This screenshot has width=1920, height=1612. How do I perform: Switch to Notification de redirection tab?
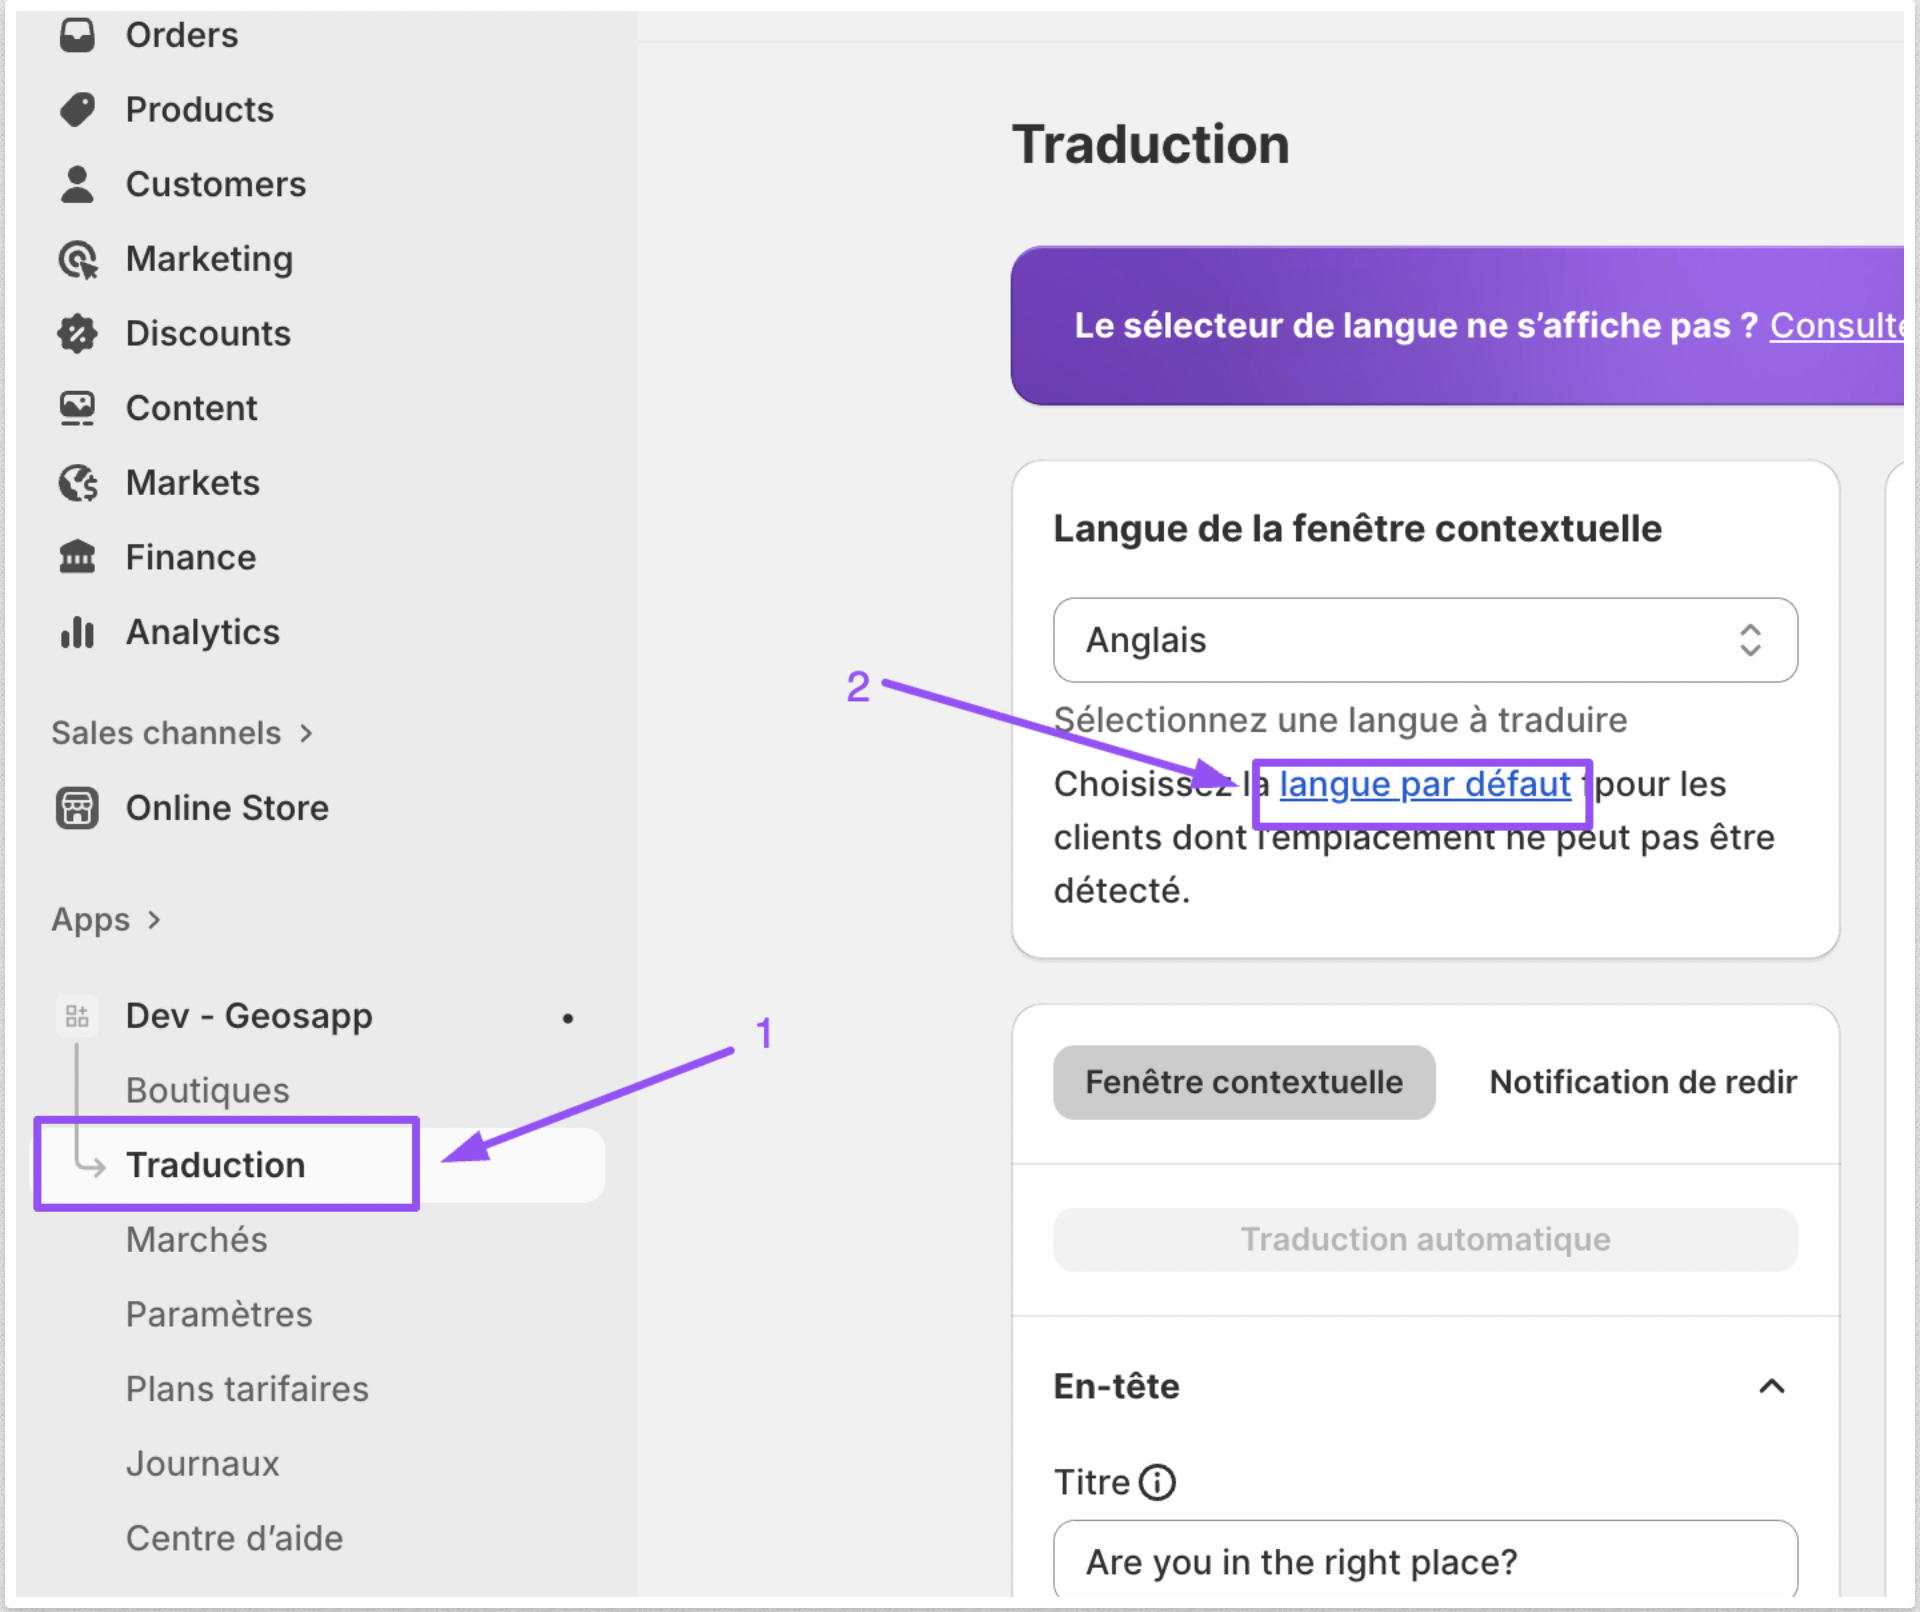1642,1082
